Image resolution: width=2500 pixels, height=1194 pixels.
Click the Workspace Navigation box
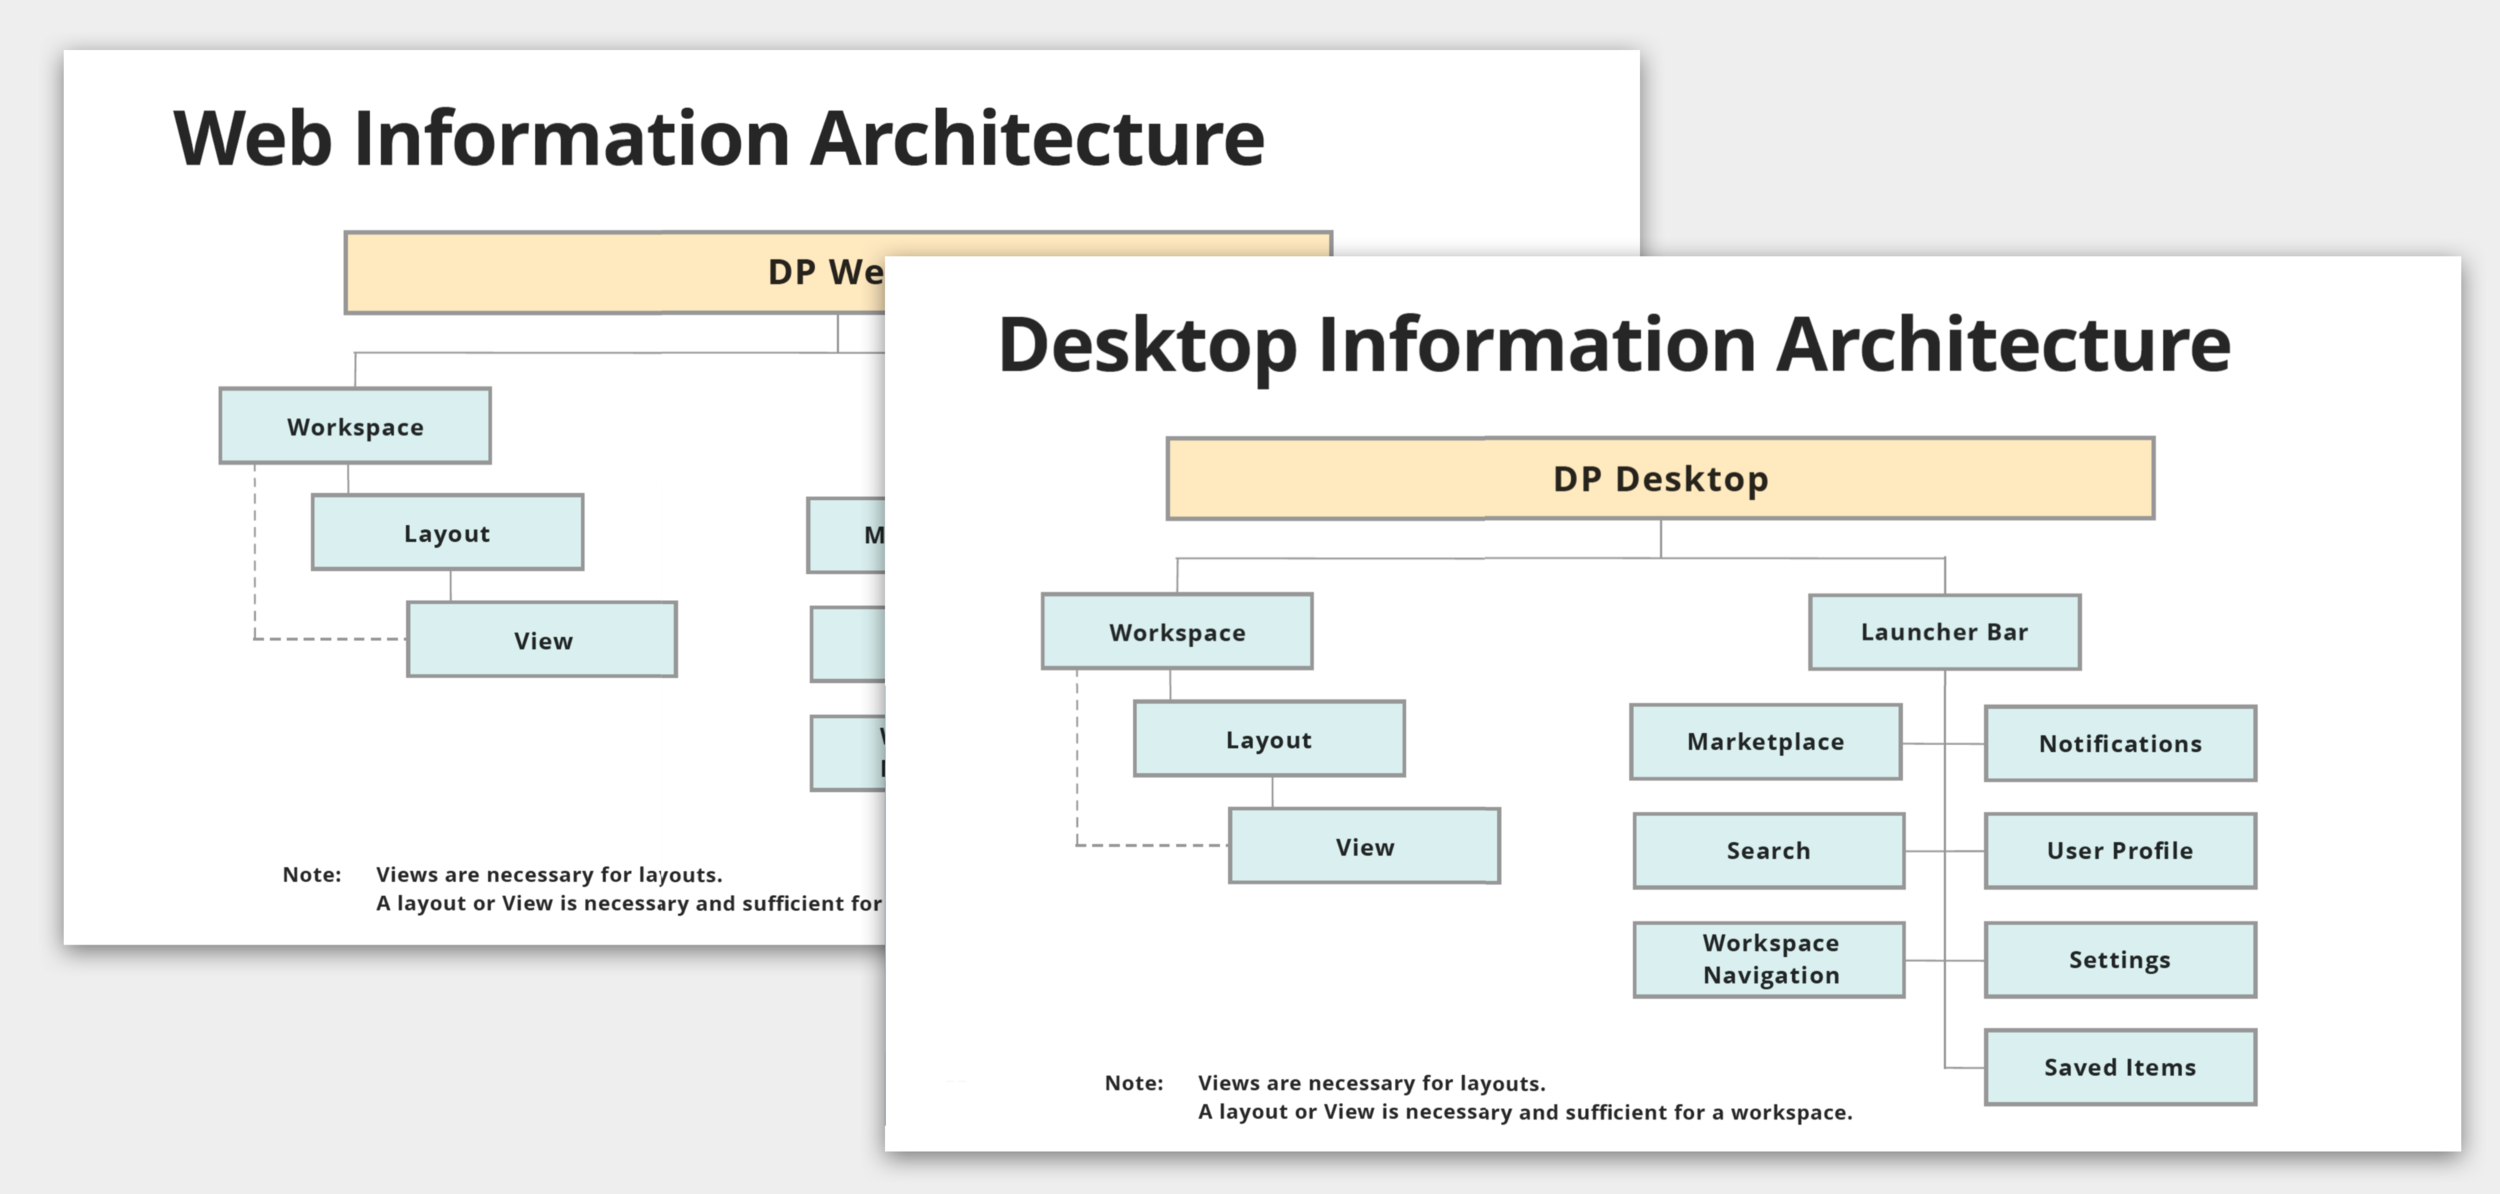[1770, 959]
